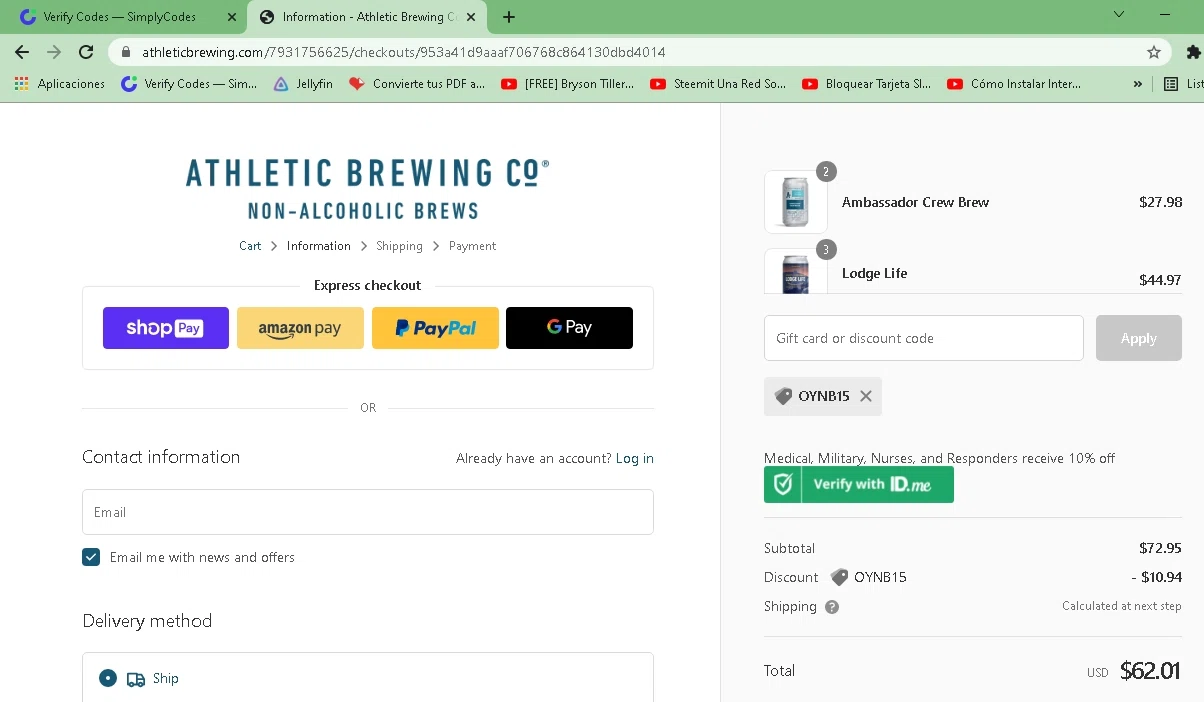This screenshot has height=702, width=1204.
Task: Open the extensions puzzle icon
Action: pos(1193,52)
